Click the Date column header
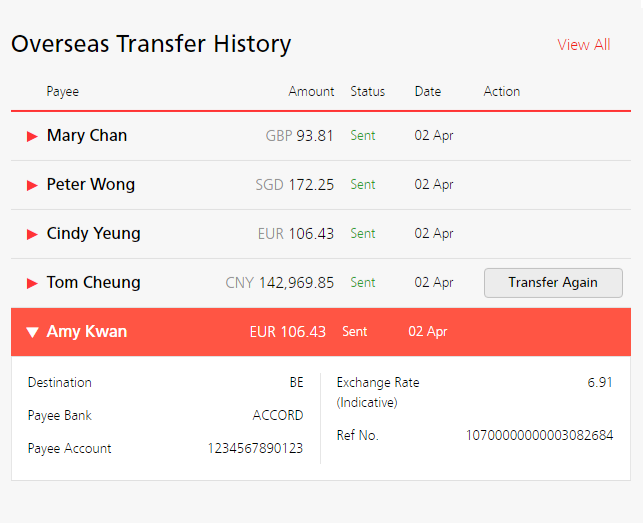 coord(428,92)
